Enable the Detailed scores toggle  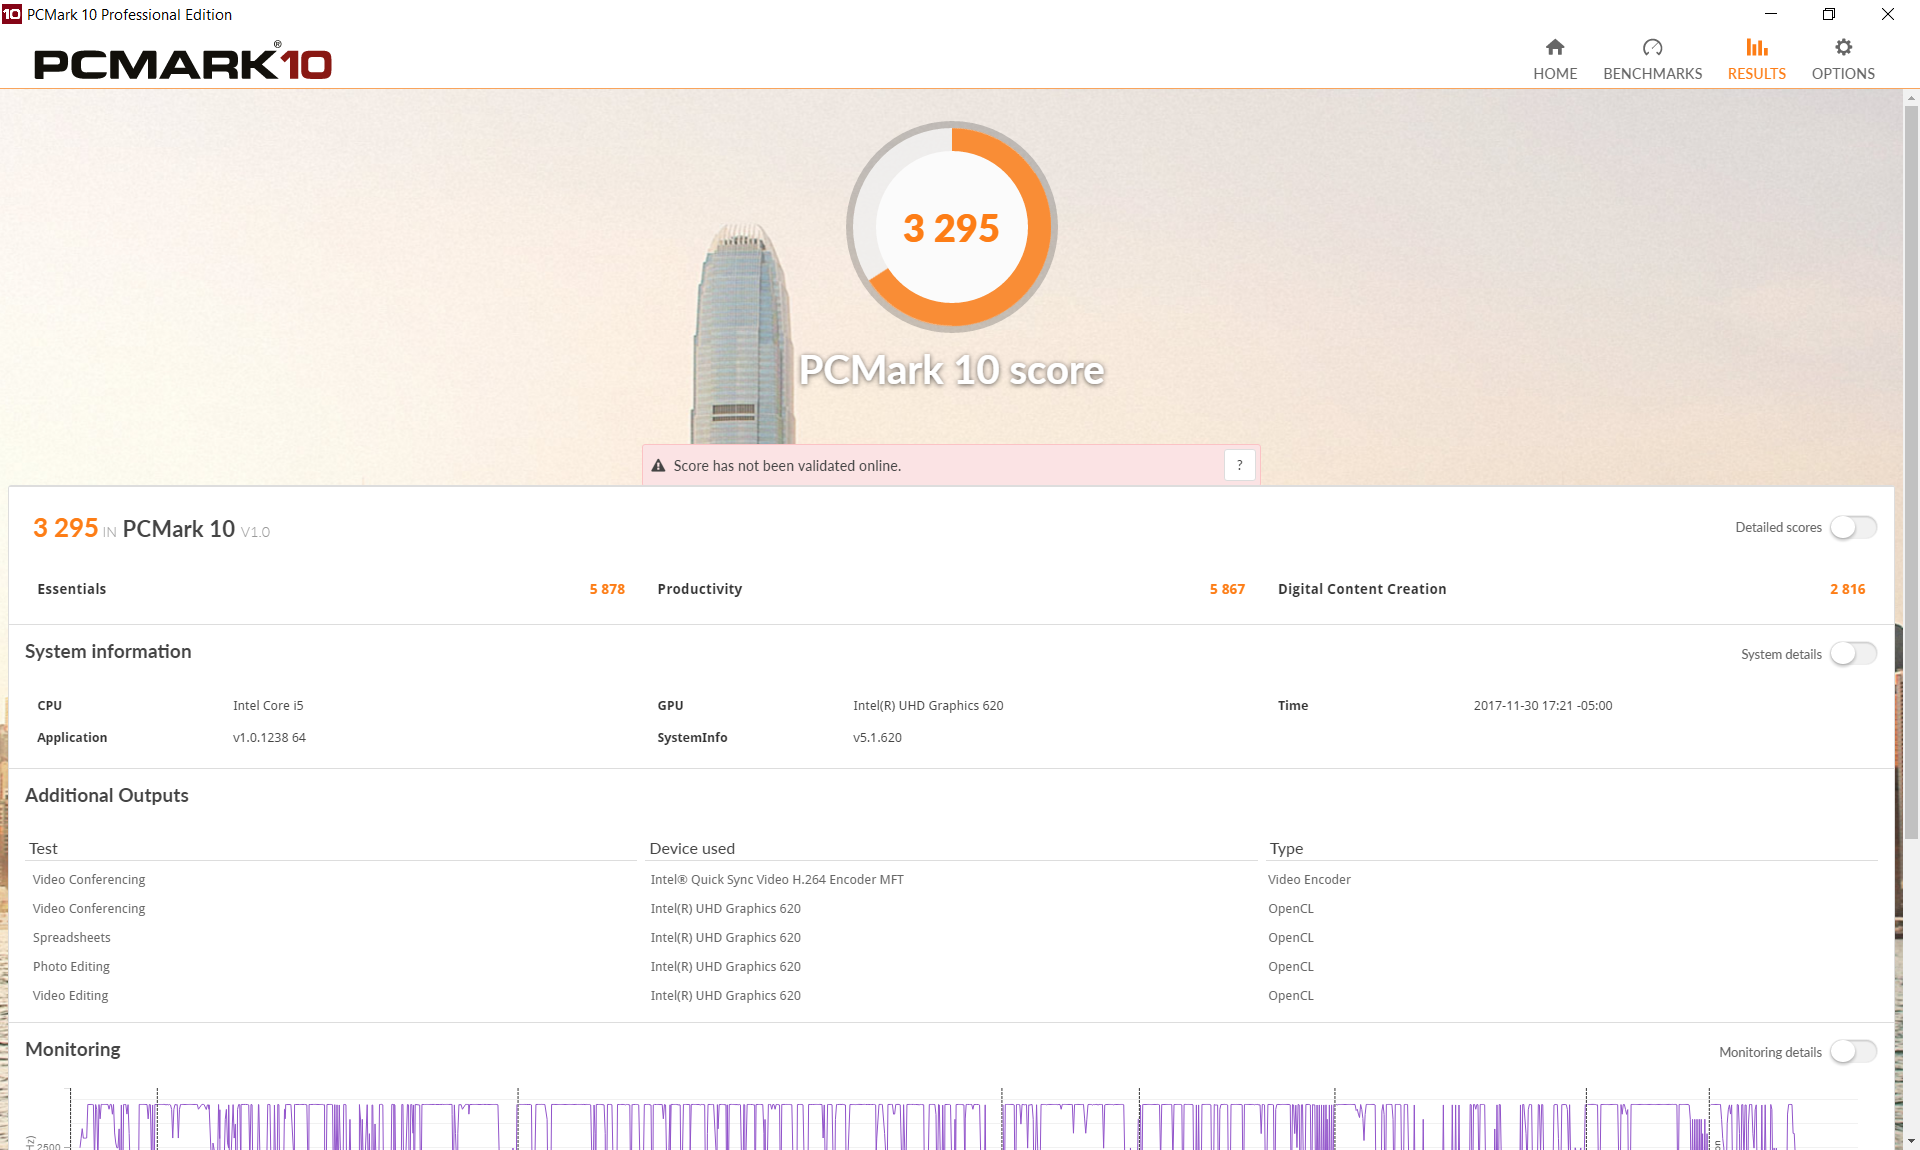tap(1853, 527)
